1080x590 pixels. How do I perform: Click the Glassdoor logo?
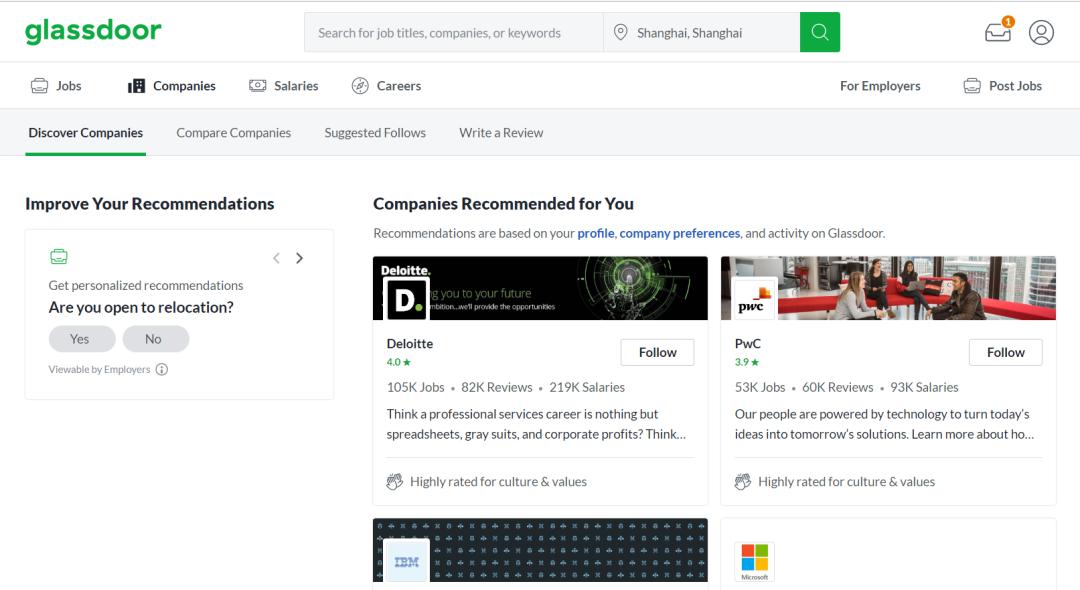pos(93,31)
